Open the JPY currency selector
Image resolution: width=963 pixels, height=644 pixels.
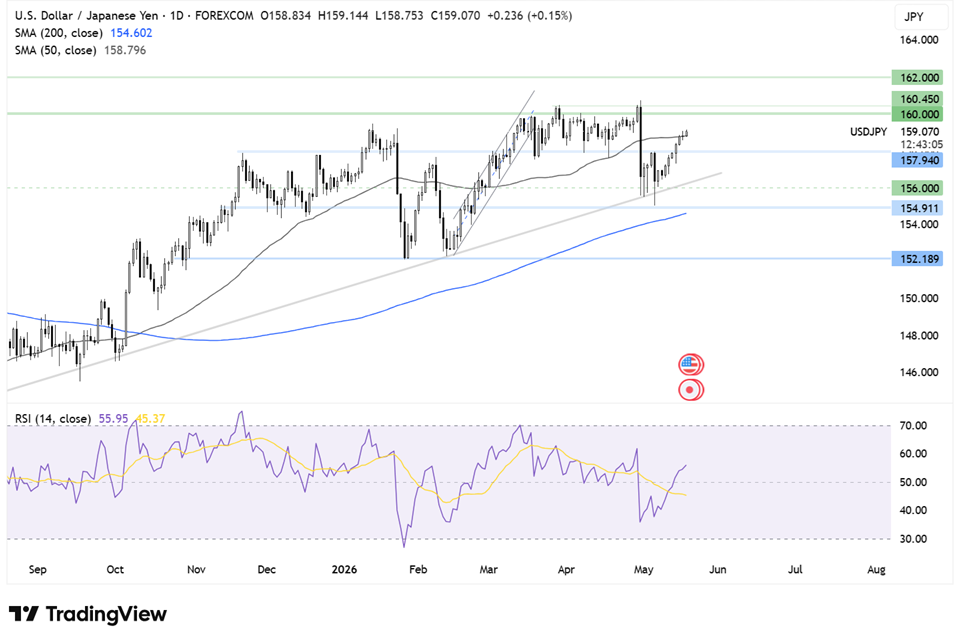920,17
